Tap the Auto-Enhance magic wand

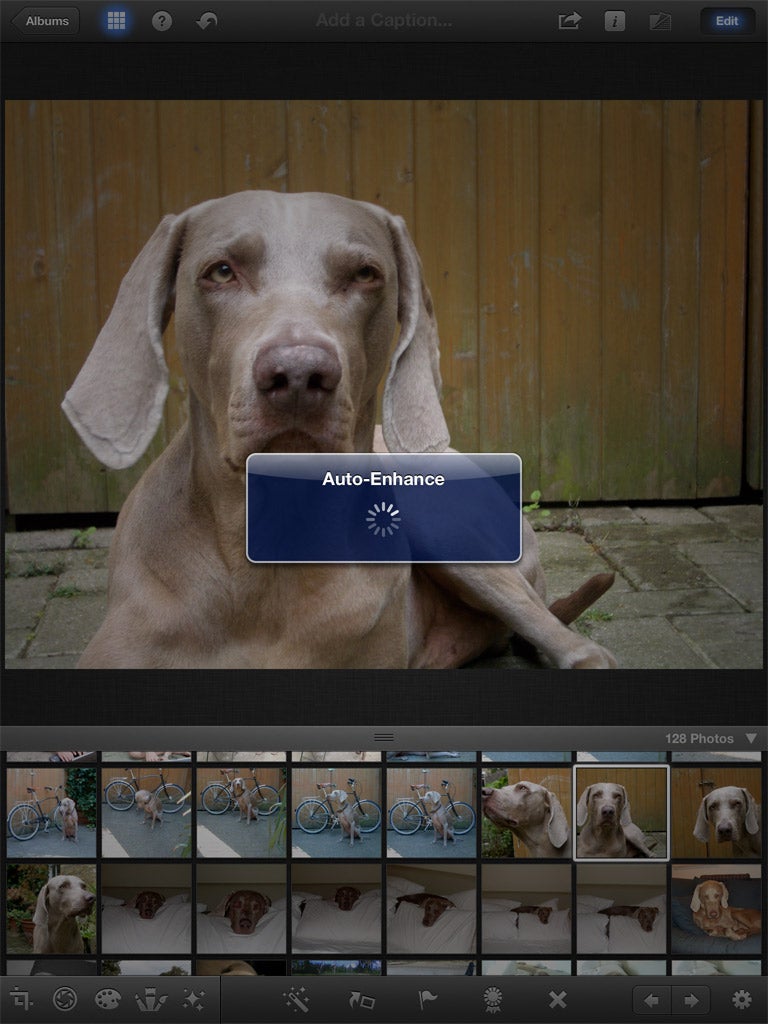point(295,998)
